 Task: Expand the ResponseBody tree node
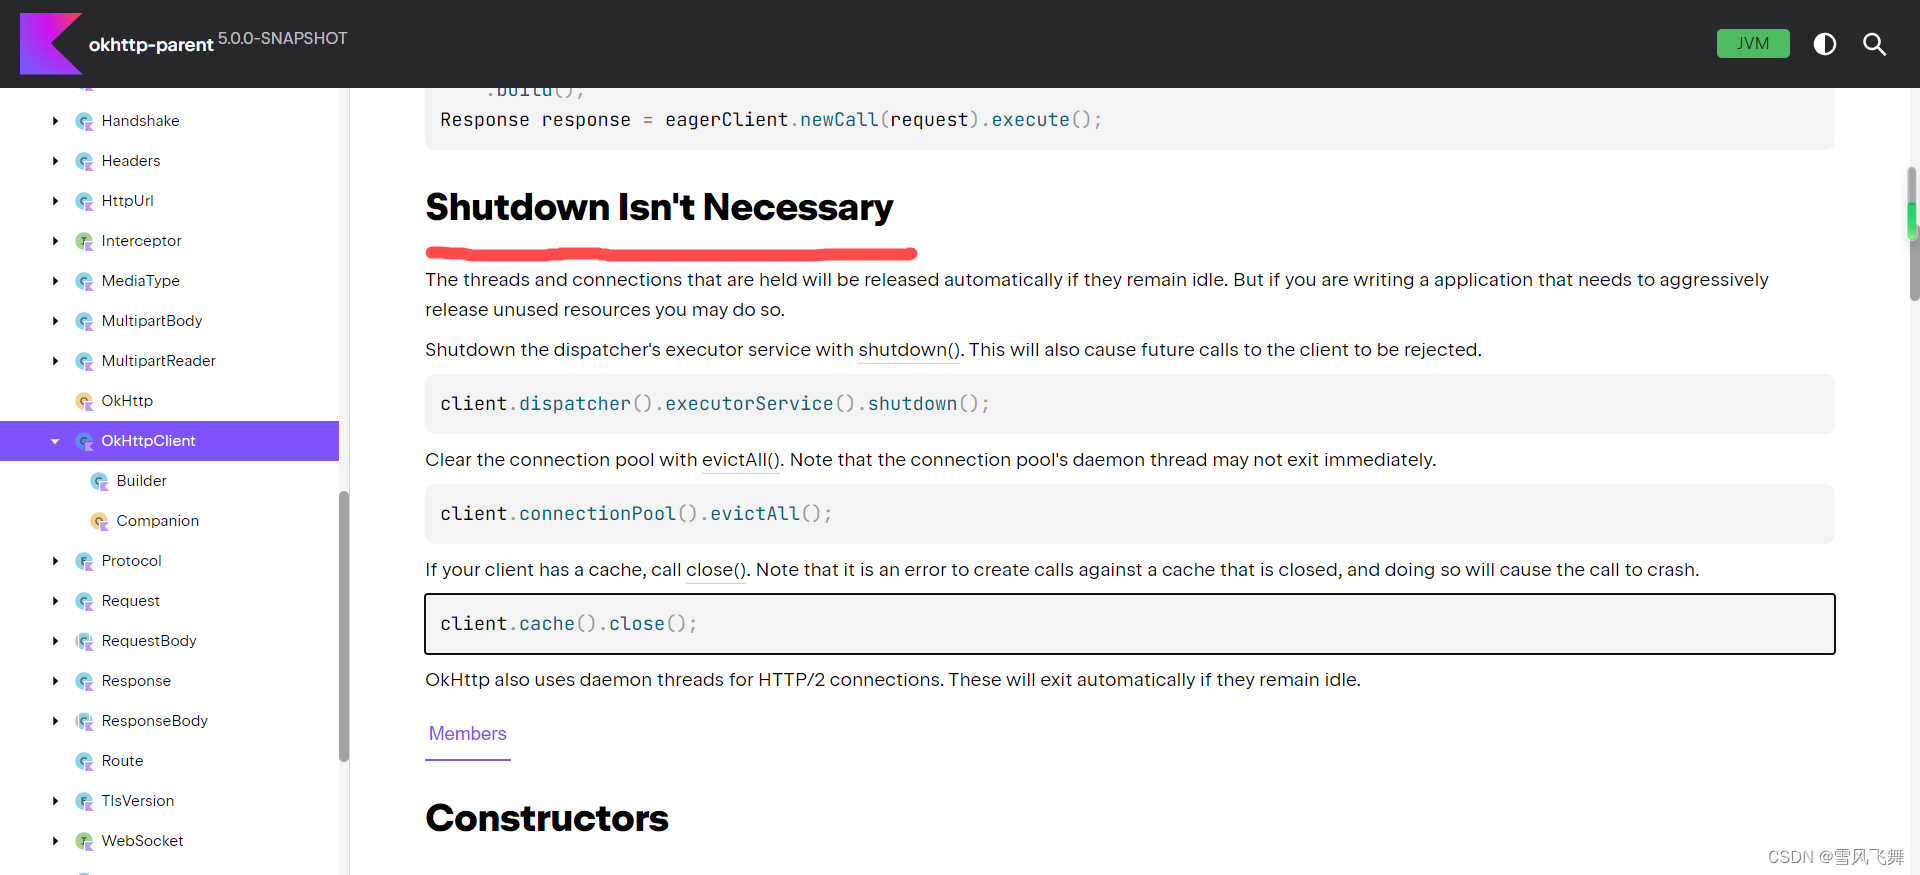tap(56, 721)
